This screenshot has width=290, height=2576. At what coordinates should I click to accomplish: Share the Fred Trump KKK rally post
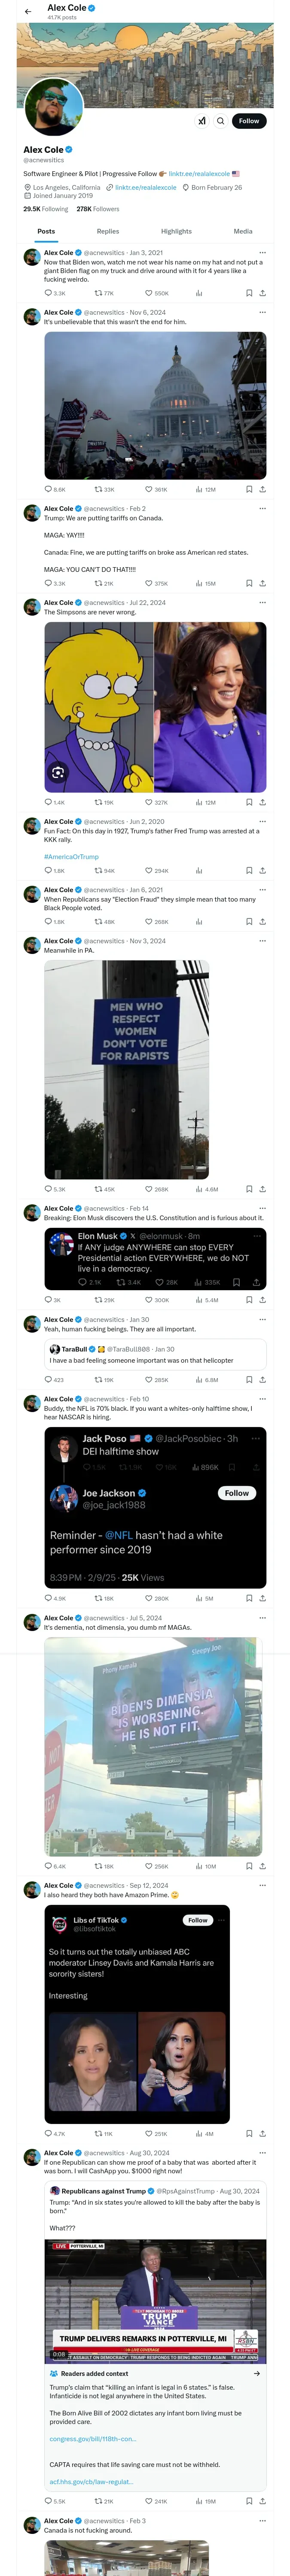262,871
